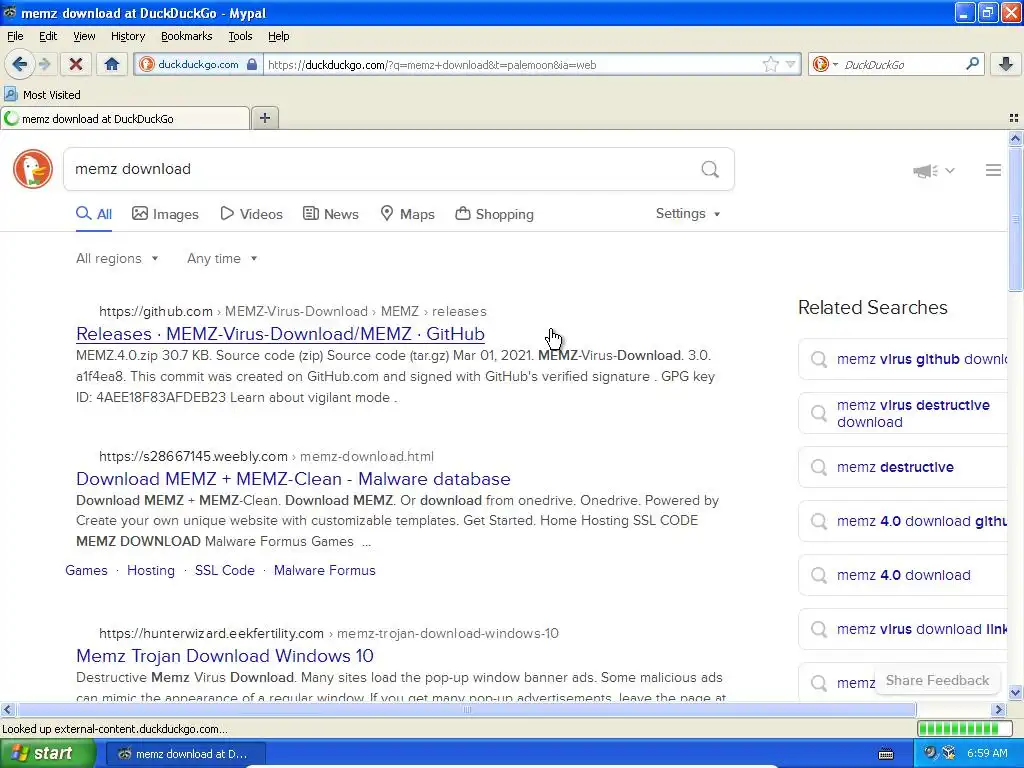1024x768 pixels.
Task: Click the tab groups grid icon
Action: pos(1014,118)
